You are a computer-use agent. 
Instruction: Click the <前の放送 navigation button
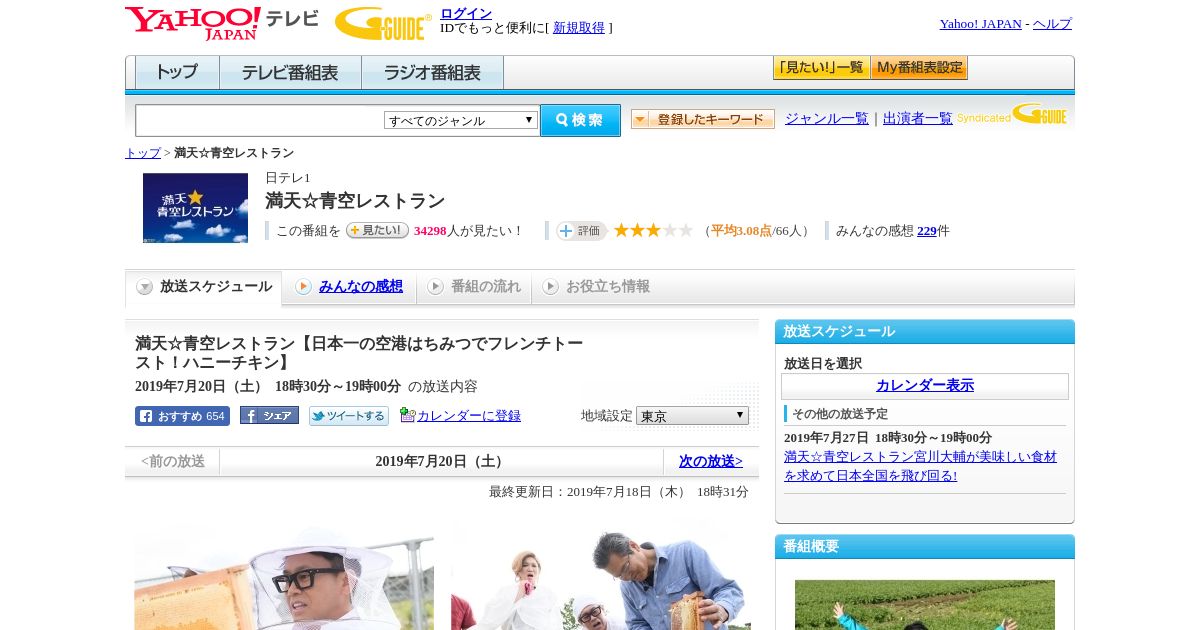173,462
